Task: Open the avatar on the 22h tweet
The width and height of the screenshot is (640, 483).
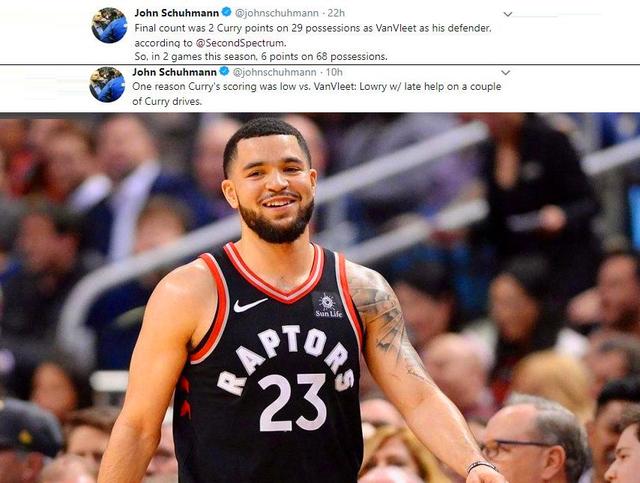Action: (109, 25)
